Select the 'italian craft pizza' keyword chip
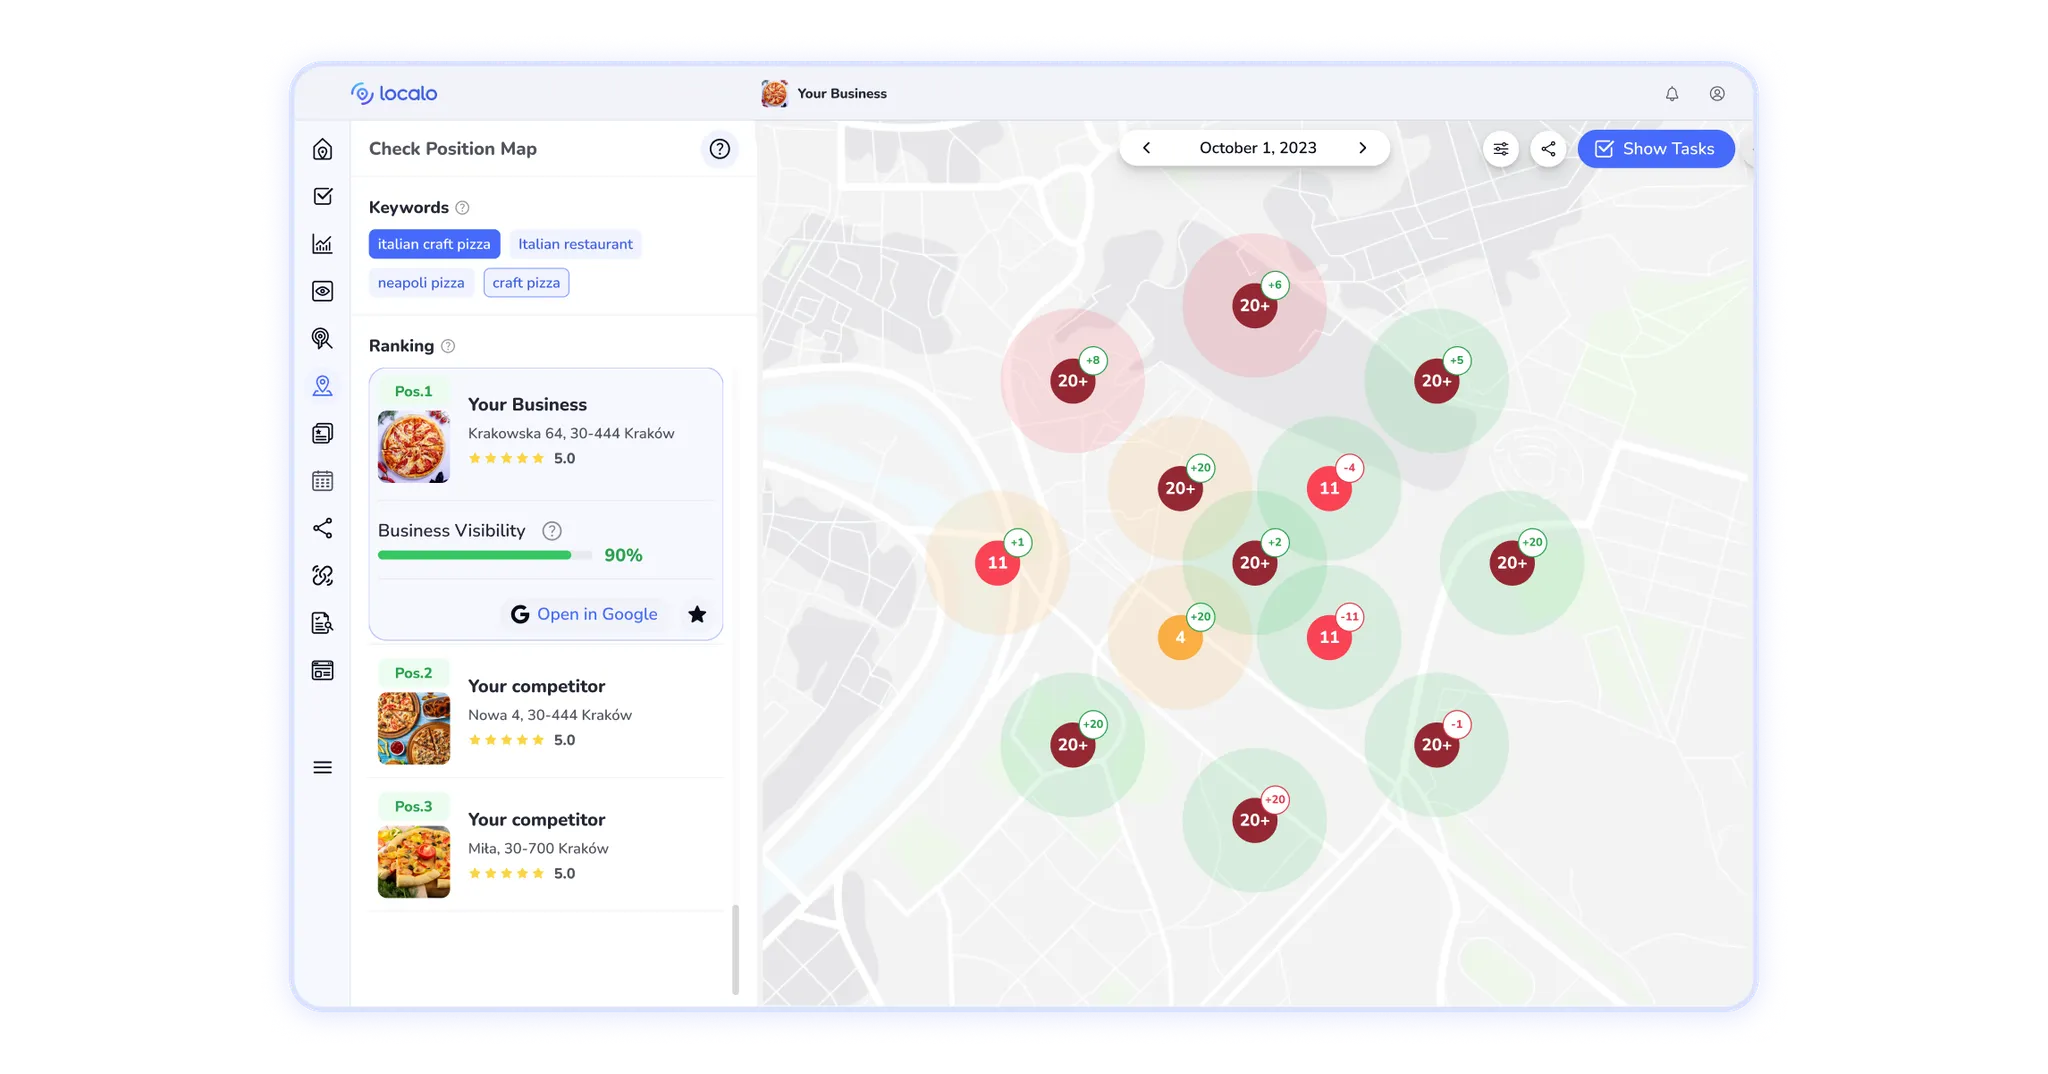This screenshot has height=1074, width=2048. (x=434, y=244)
